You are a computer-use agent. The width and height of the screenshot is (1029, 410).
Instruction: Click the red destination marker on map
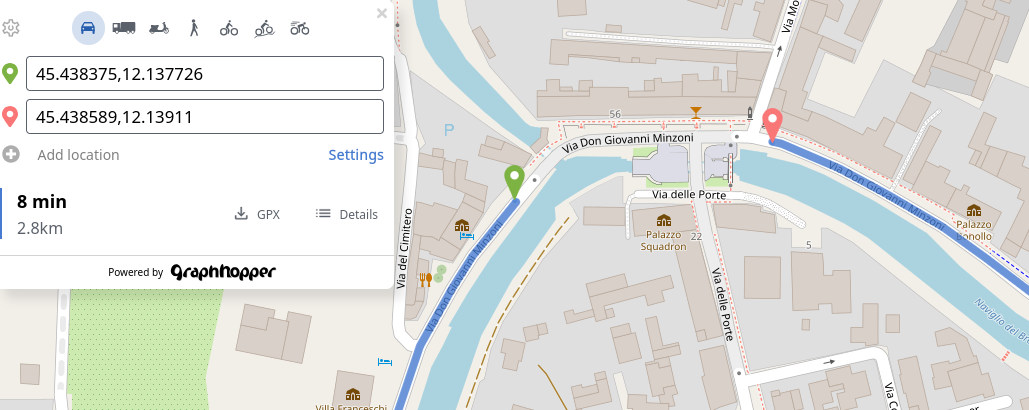773,125
